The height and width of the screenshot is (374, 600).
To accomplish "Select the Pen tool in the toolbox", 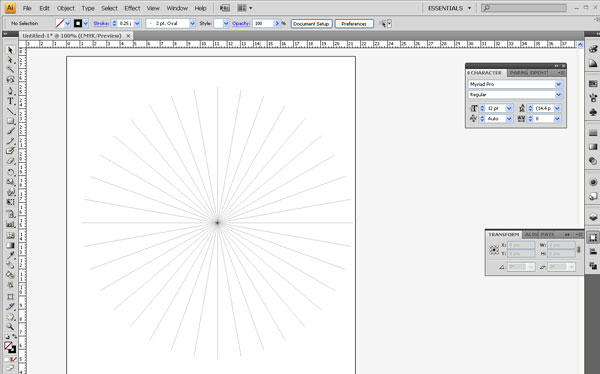I will coord(10,91).
